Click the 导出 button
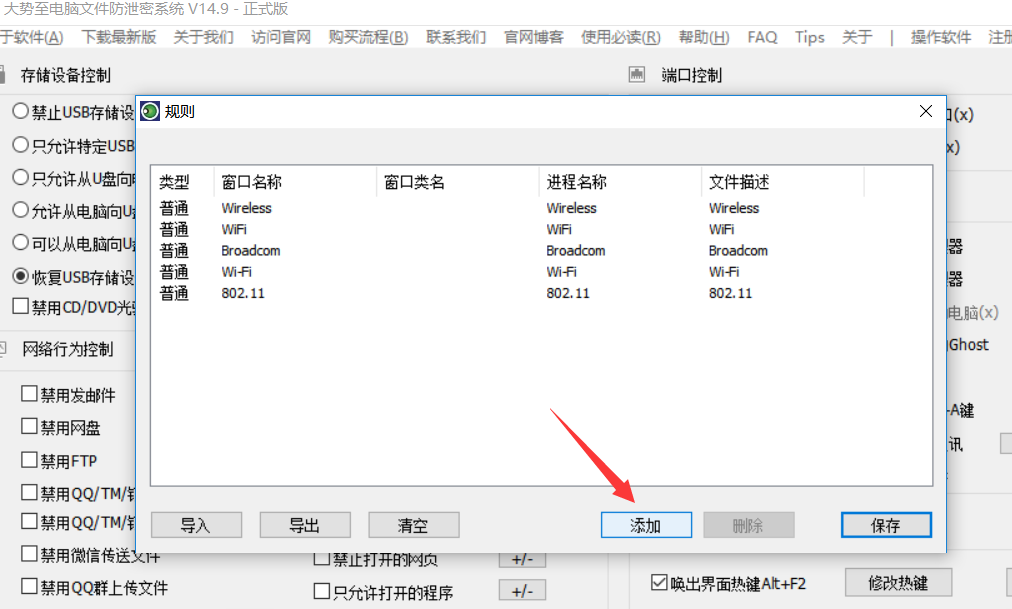This screenshot has width=1012, height=609. click(x=305, y=525)
